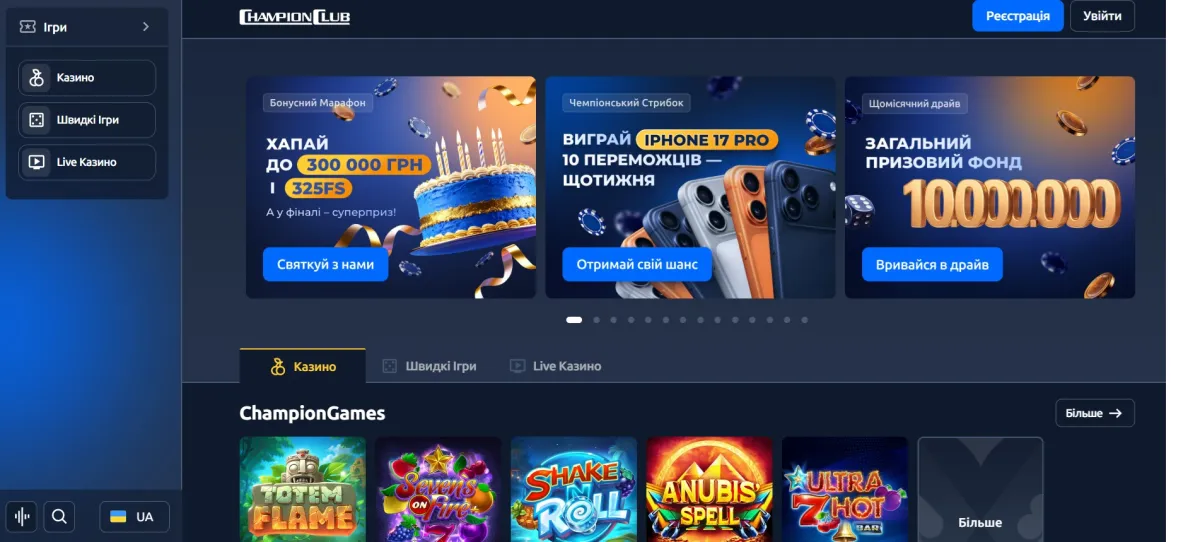Click the Ukrainian flag icon

[x=118, y=517]
